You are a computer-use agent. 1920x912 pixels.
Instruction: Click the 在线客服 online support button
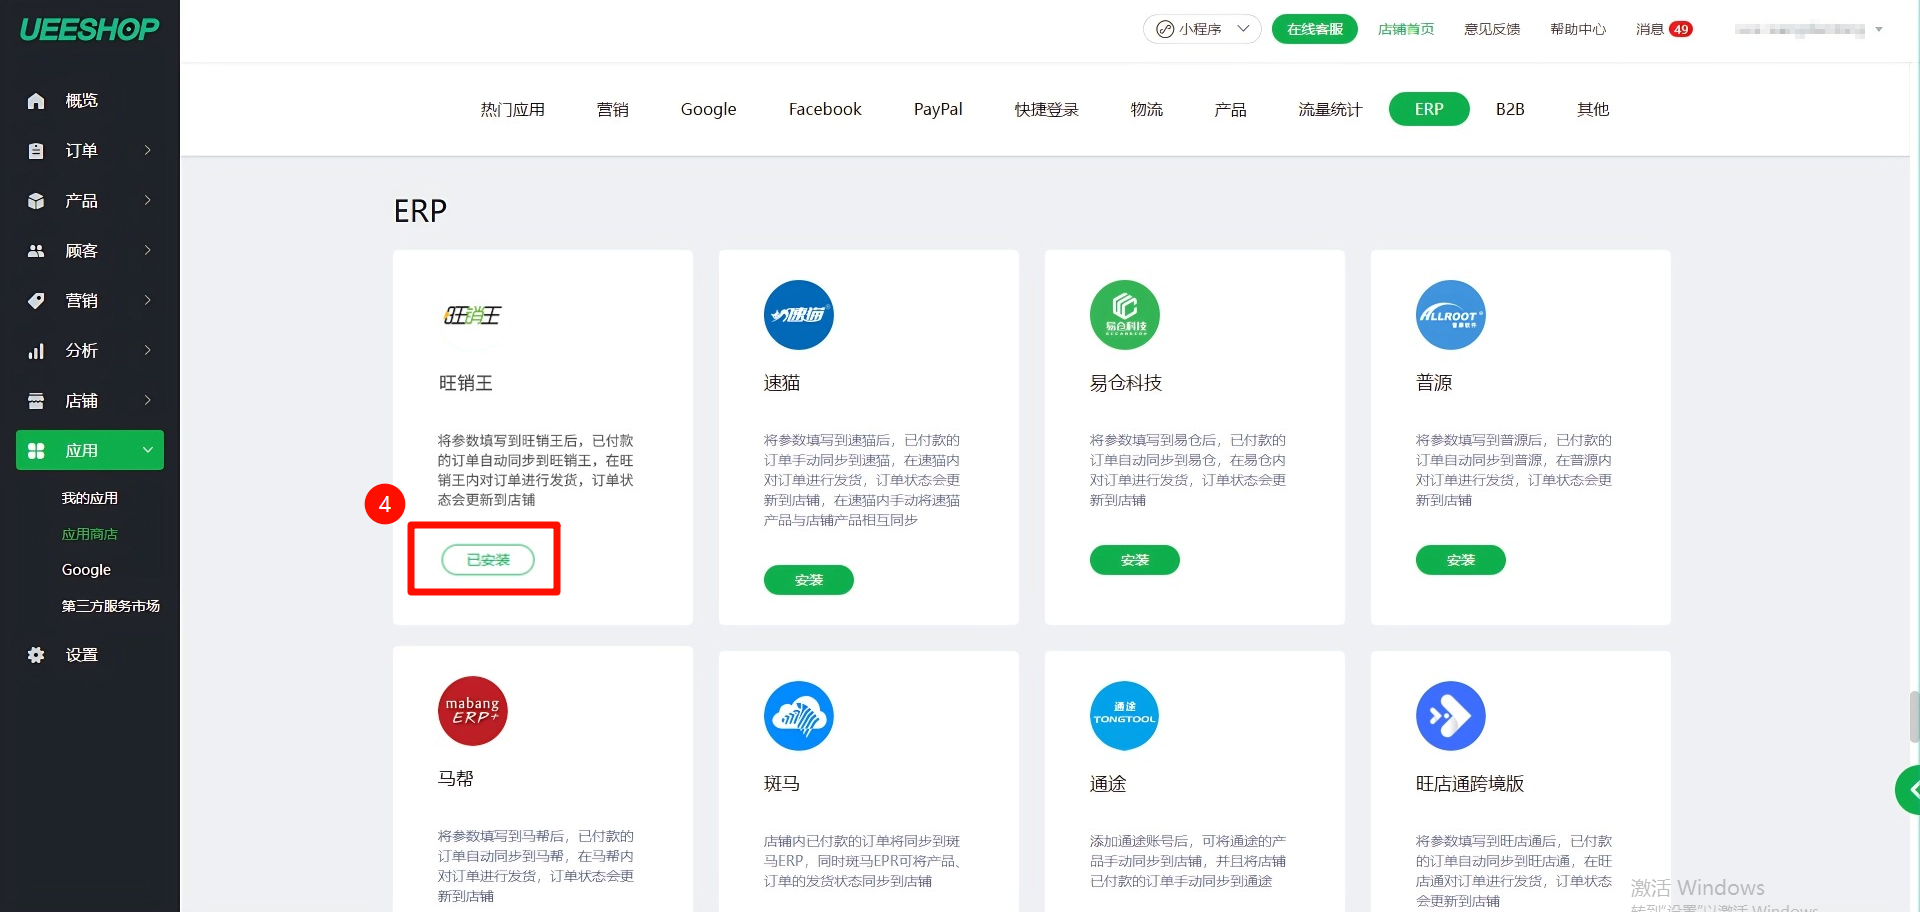click(x=1315, y=29)
